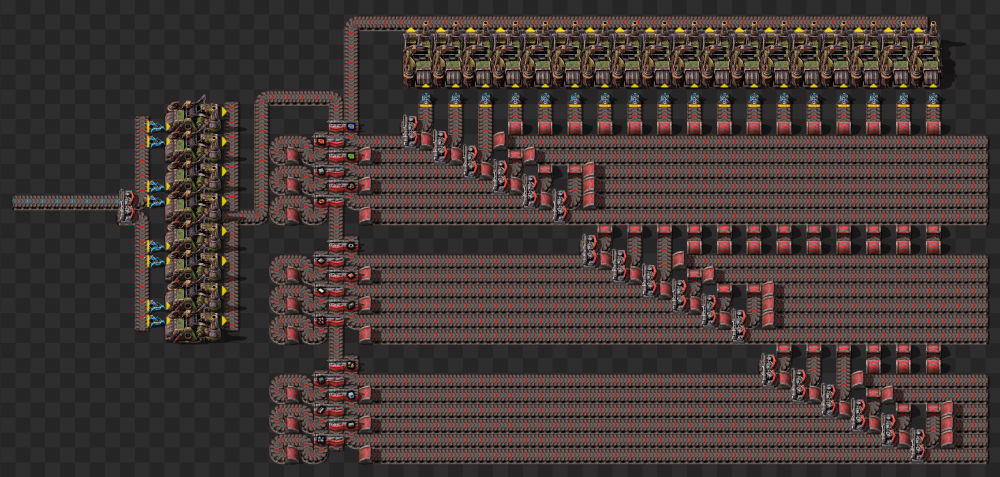Screen dimensions: 1000x477
Task: Click the long return belt running above the top recyclers
Action: click(638, 24)
